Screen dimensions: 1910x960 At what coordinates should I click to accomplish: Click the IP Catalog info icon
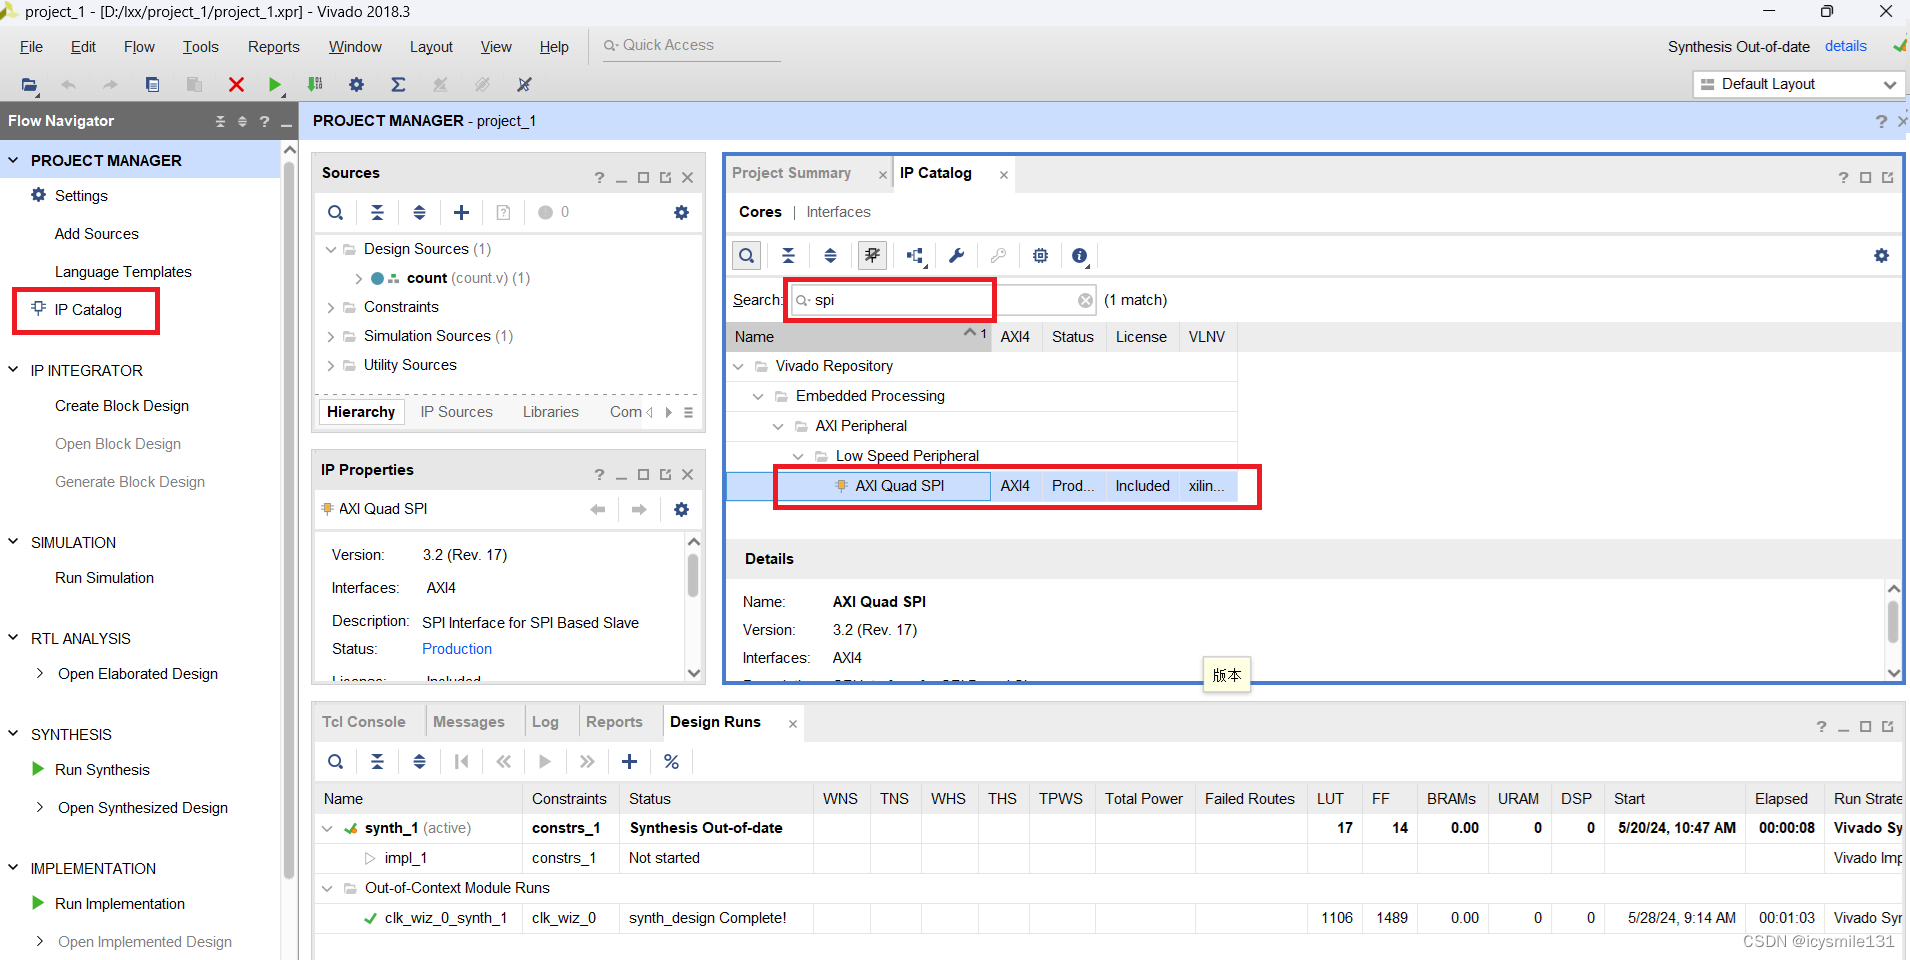[x=1080, y=256]
